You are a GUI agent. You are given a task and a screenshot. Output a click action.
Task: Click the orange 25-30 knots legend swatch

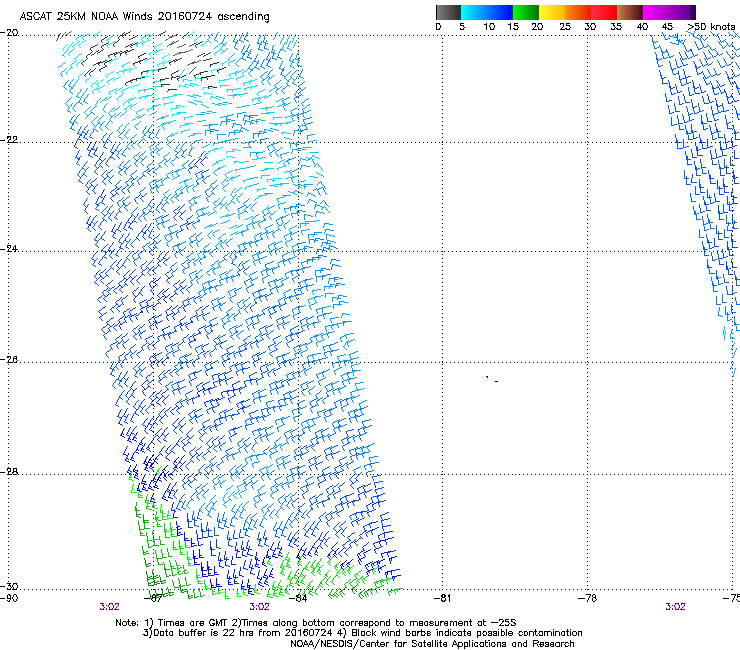[578, 12]
